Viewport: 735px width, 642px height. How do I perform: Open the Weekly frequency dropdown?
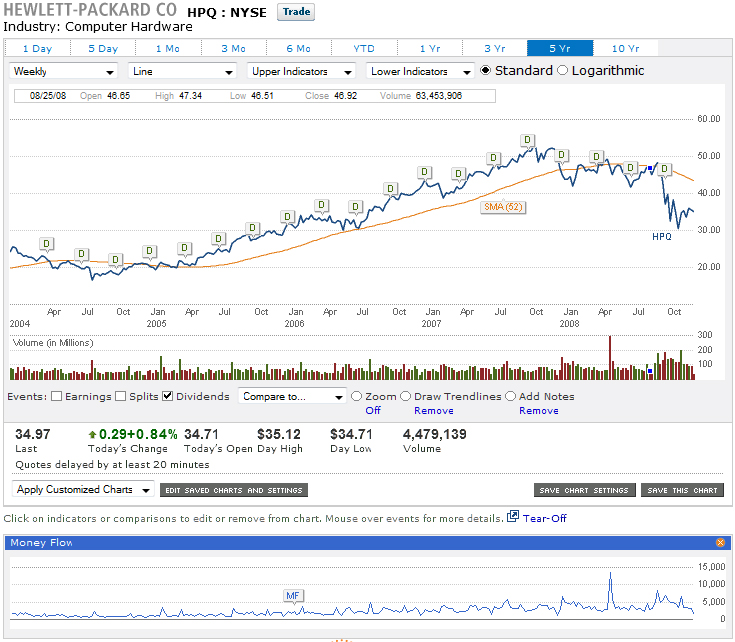pyautogui.click(x=63, y=71)
